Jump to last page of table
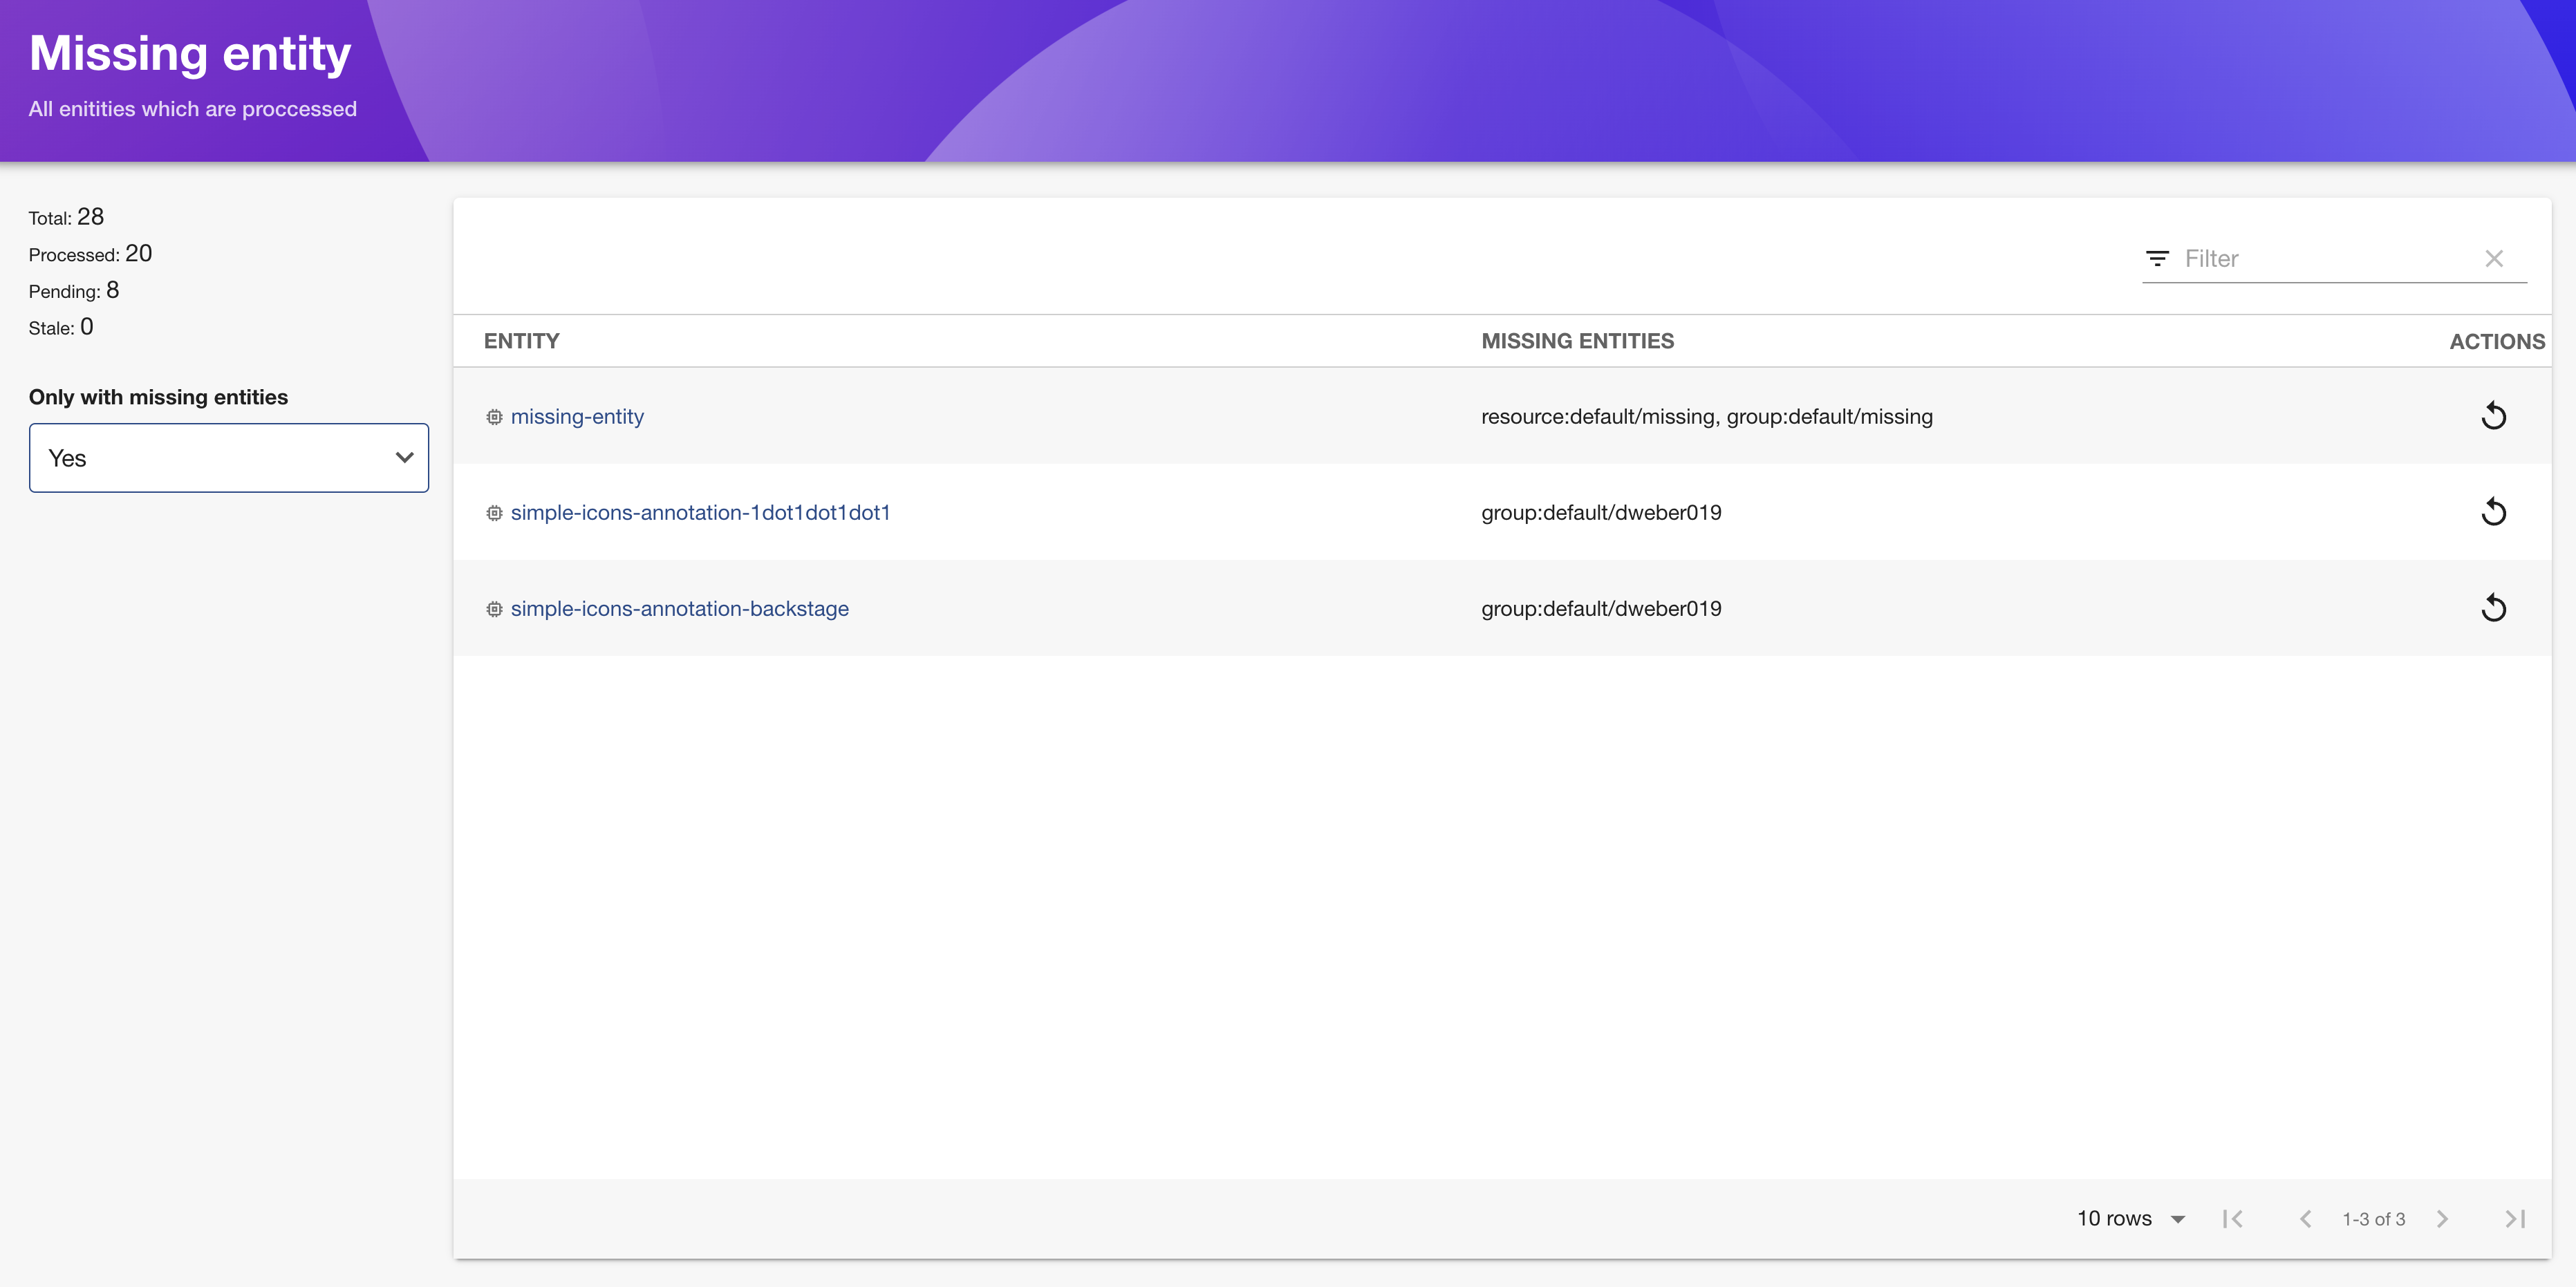2576x1287 pixels. pyautogui.click(x=2514, y=1218)
